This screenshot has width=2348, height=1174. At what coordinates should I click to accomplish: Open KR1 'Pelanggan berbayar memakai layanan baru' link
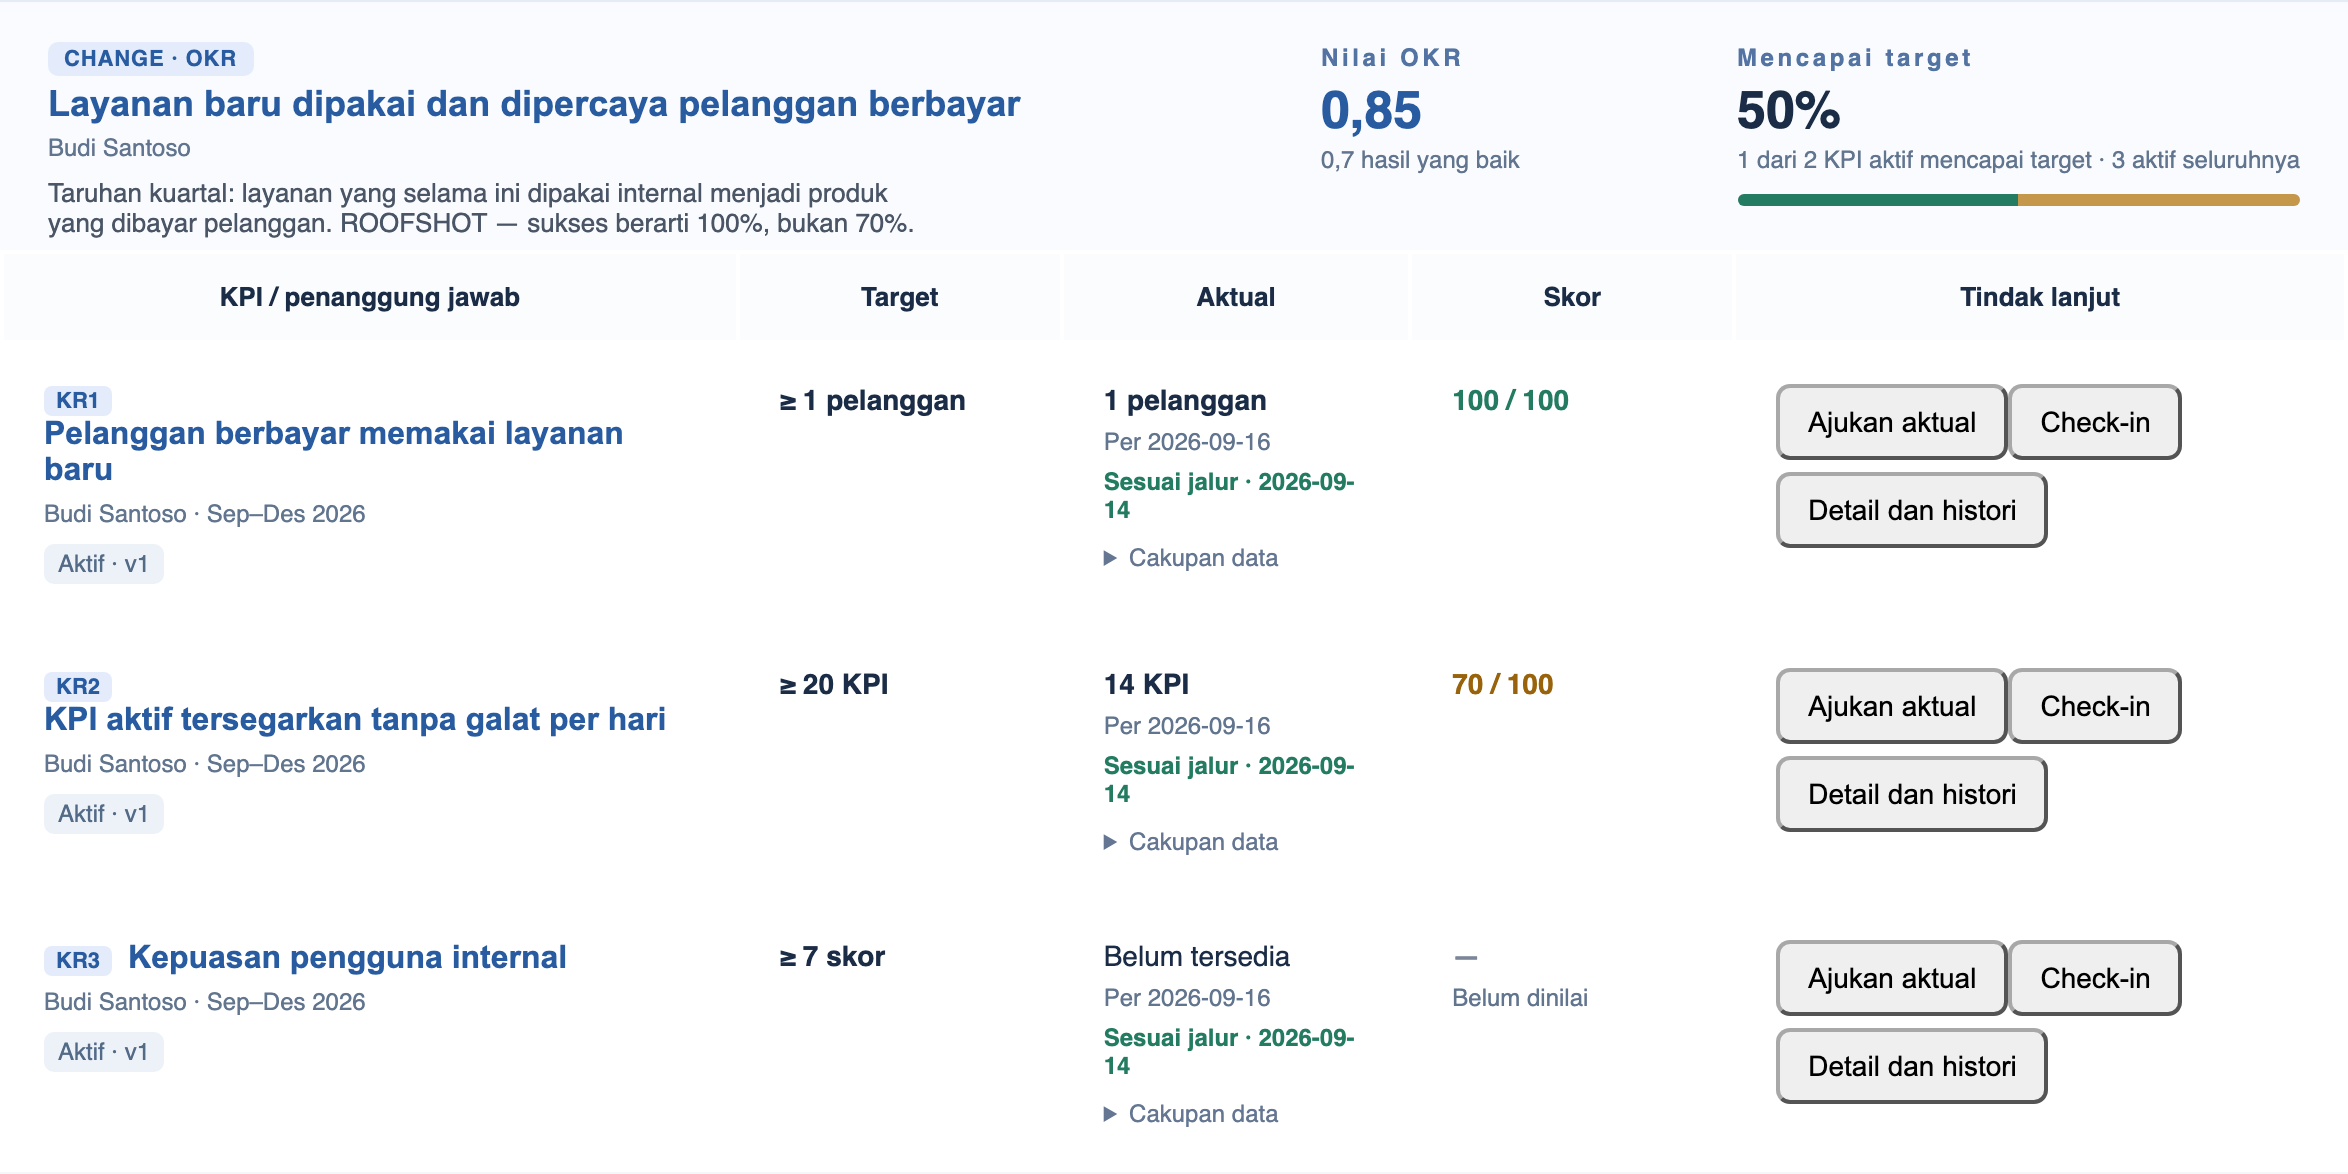tap(333, 451)
